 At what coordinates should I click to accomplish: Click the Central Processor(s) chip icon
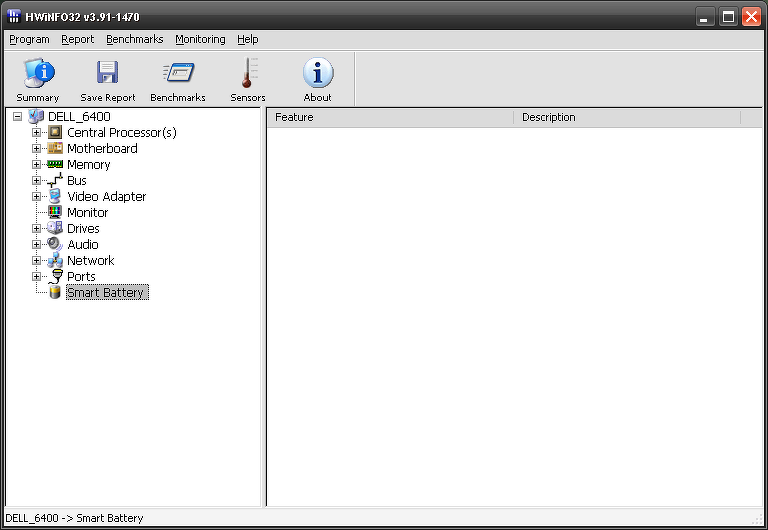coord(55,132)
